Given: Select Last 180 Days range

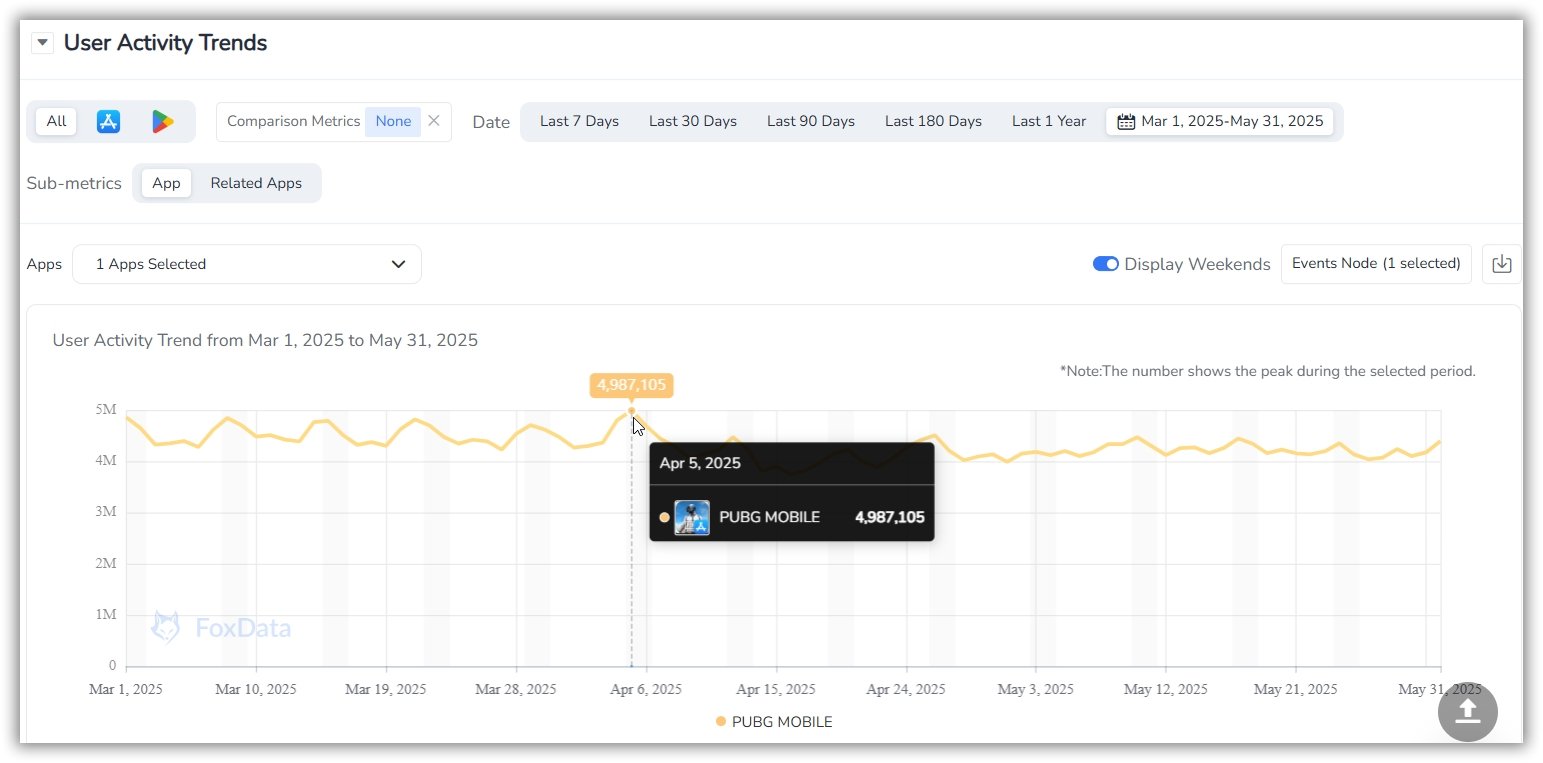Looking at the screenshot, I should 933,121.
